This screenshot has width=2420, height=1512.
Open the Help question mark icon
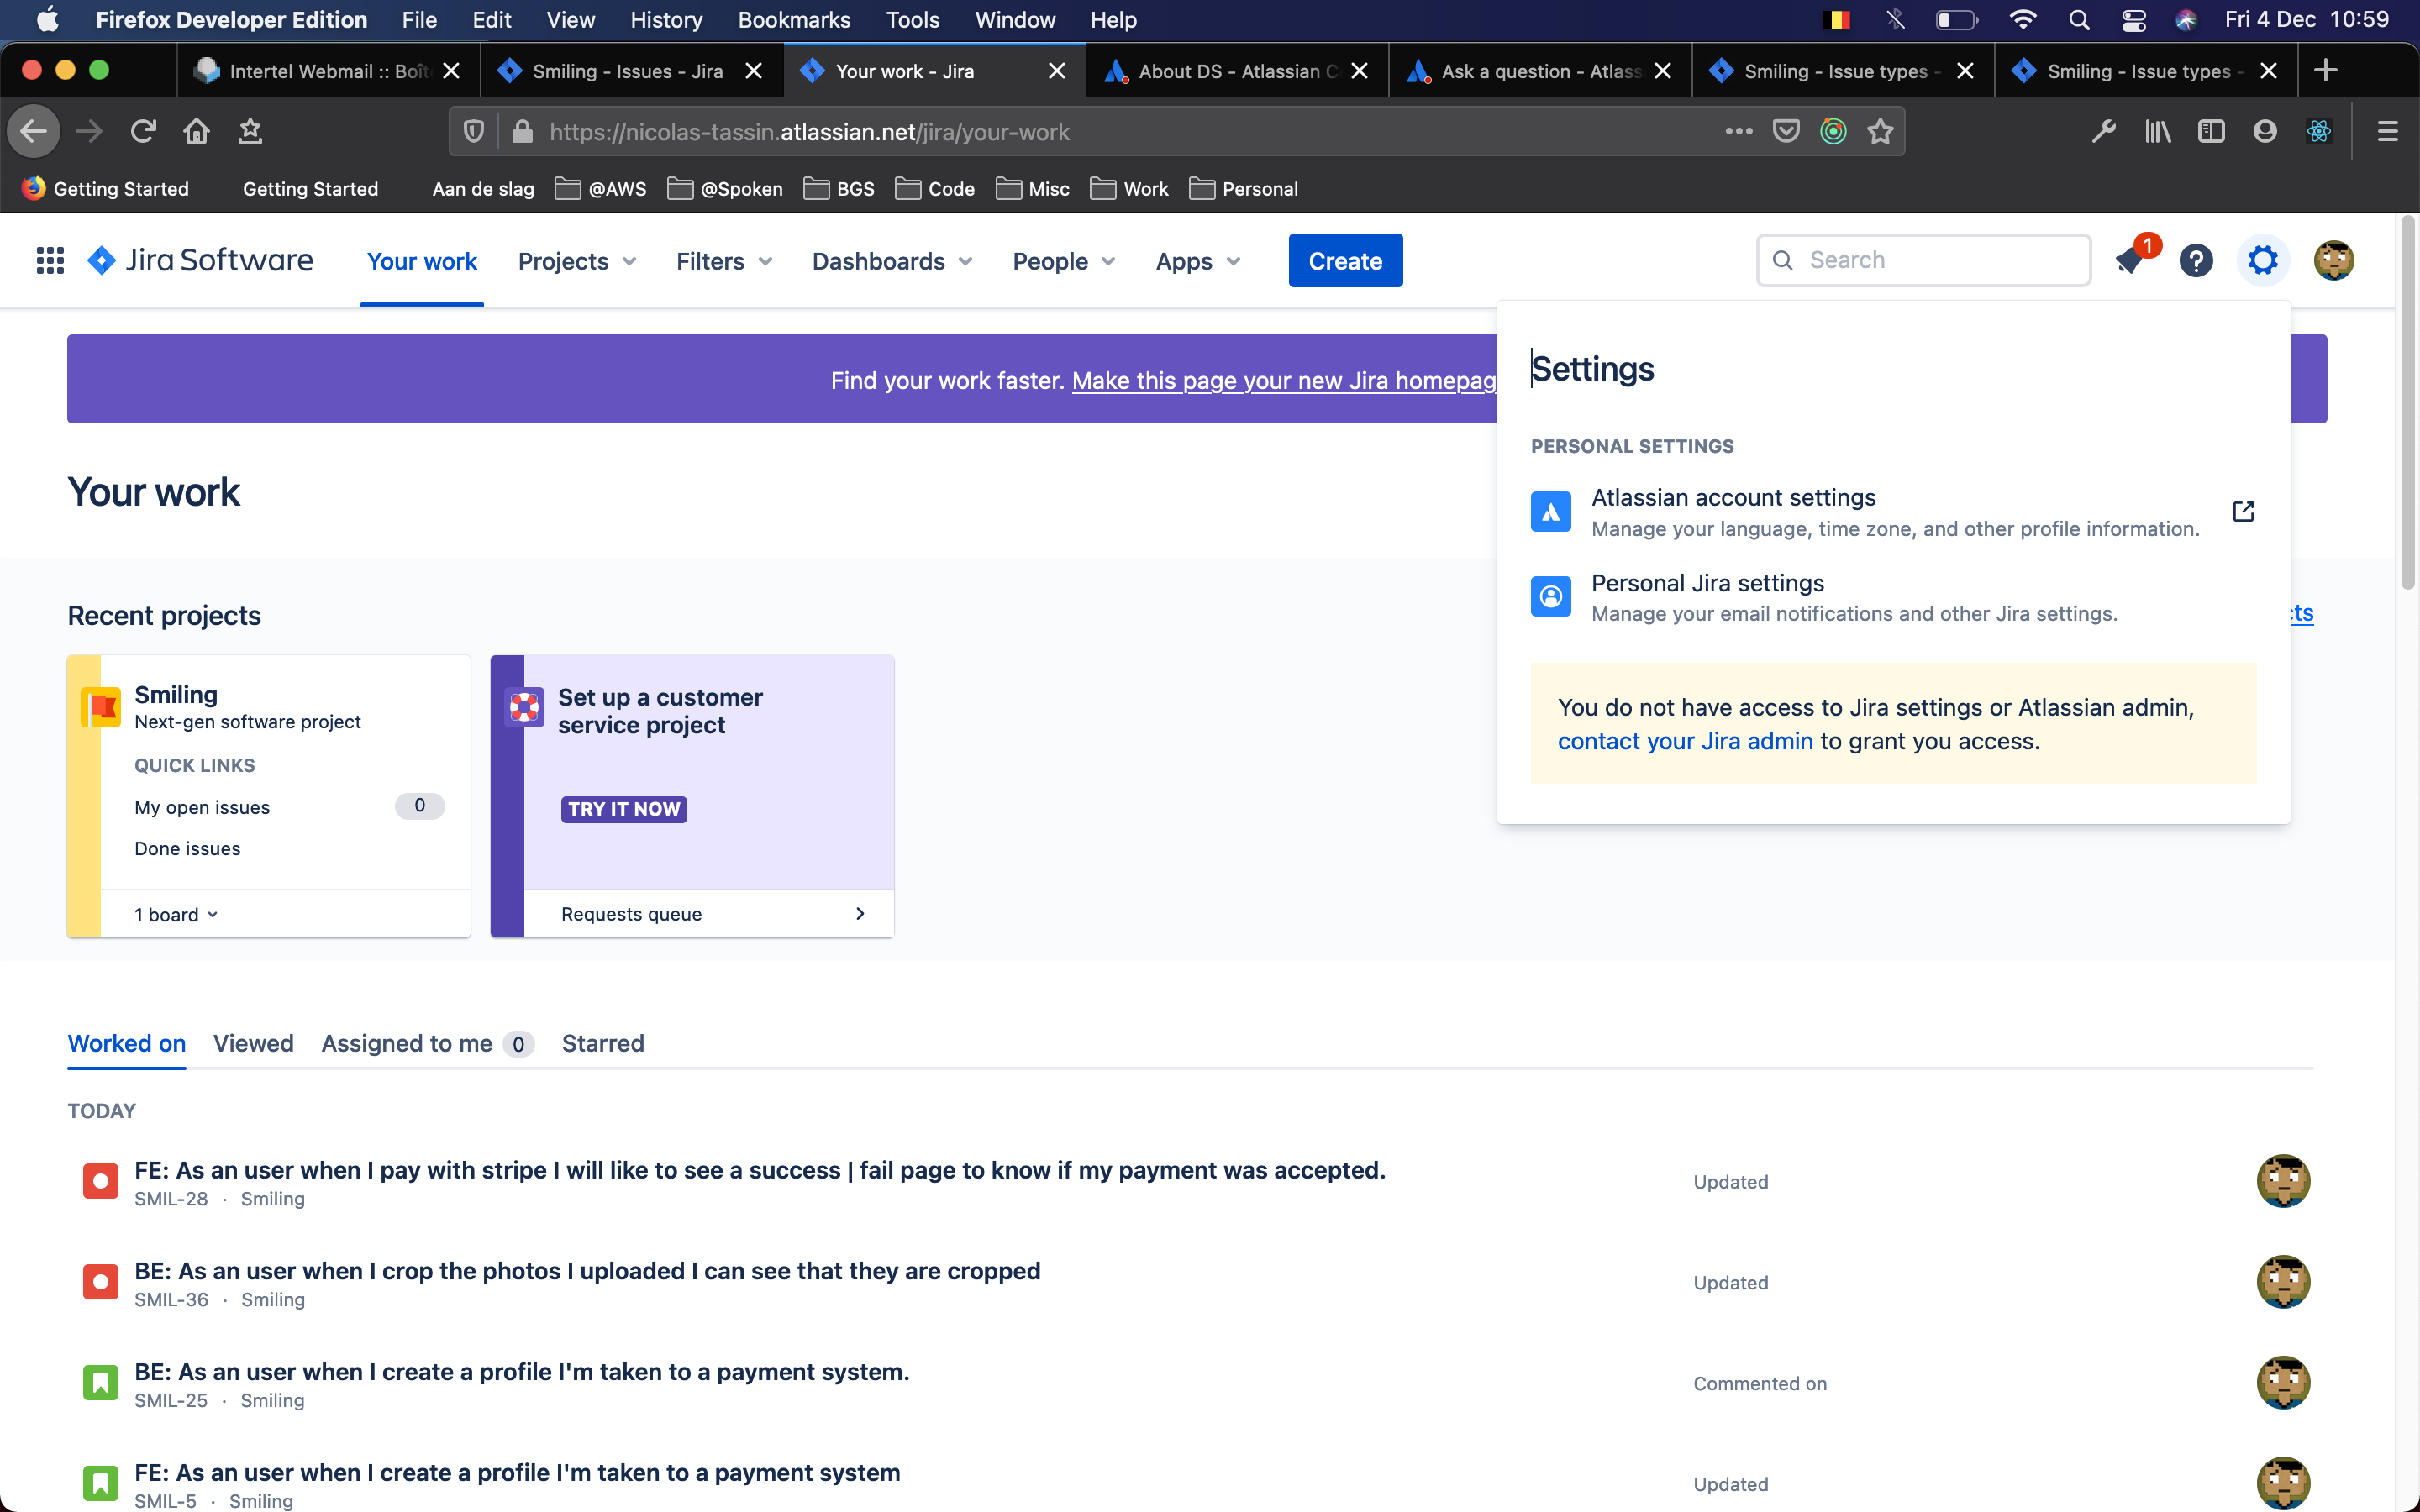tap(2196, 261)
